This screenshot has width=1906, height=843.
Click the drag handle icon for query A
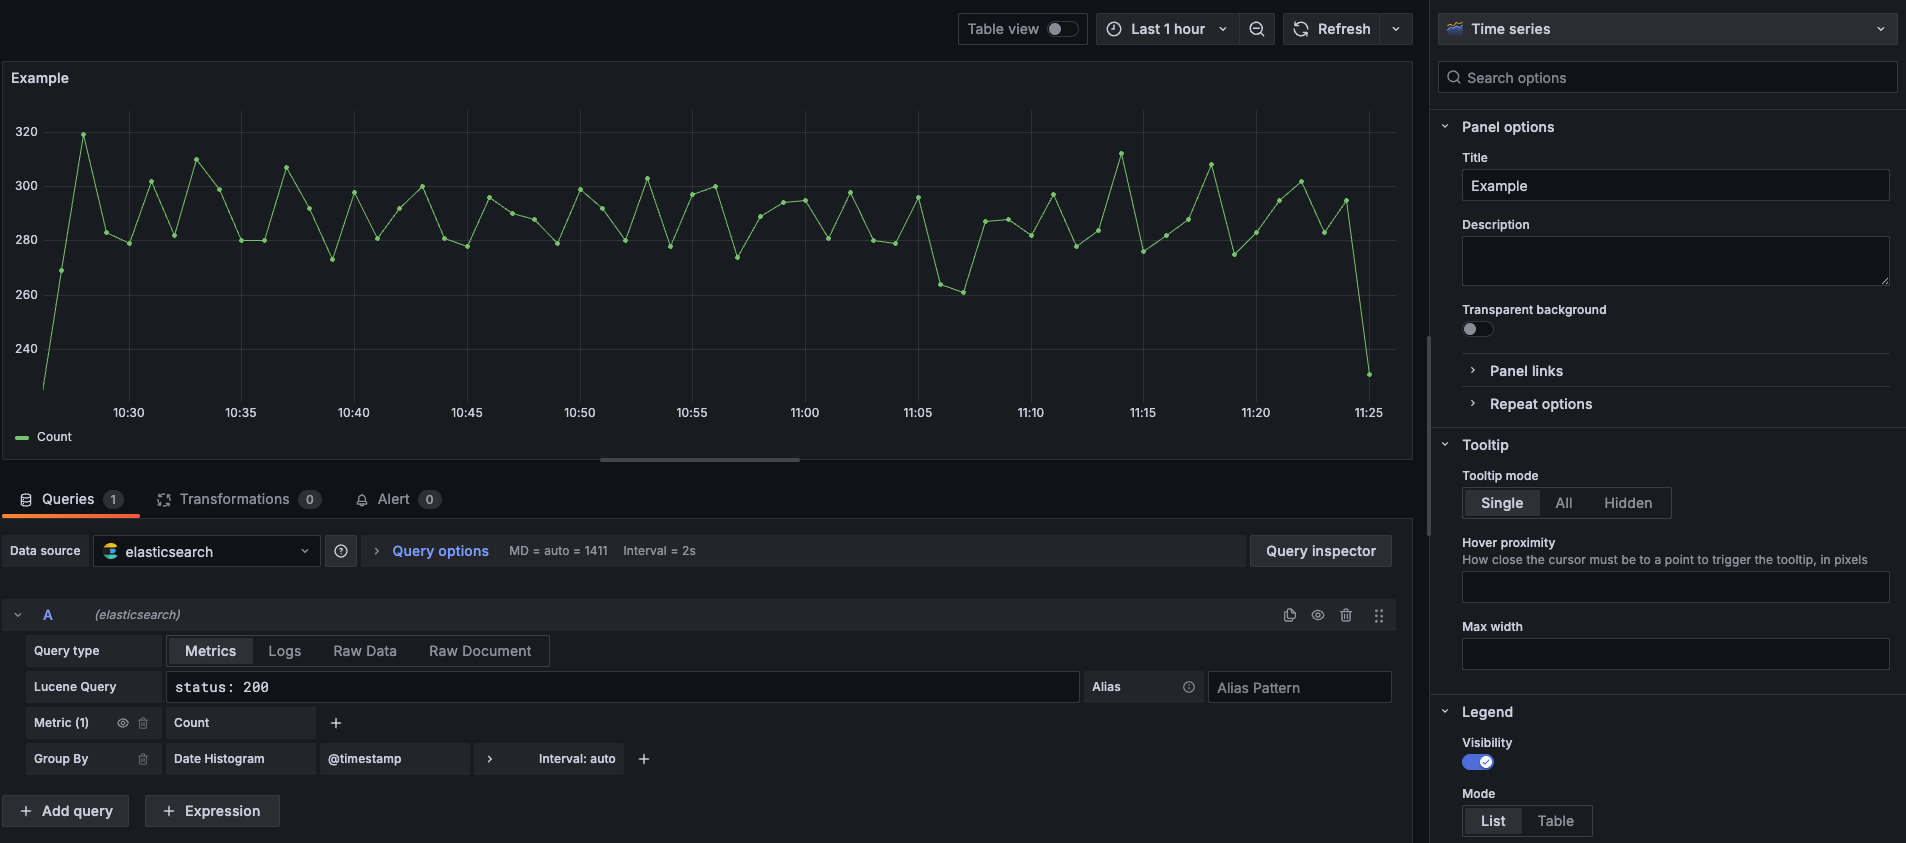(1379, 616)
